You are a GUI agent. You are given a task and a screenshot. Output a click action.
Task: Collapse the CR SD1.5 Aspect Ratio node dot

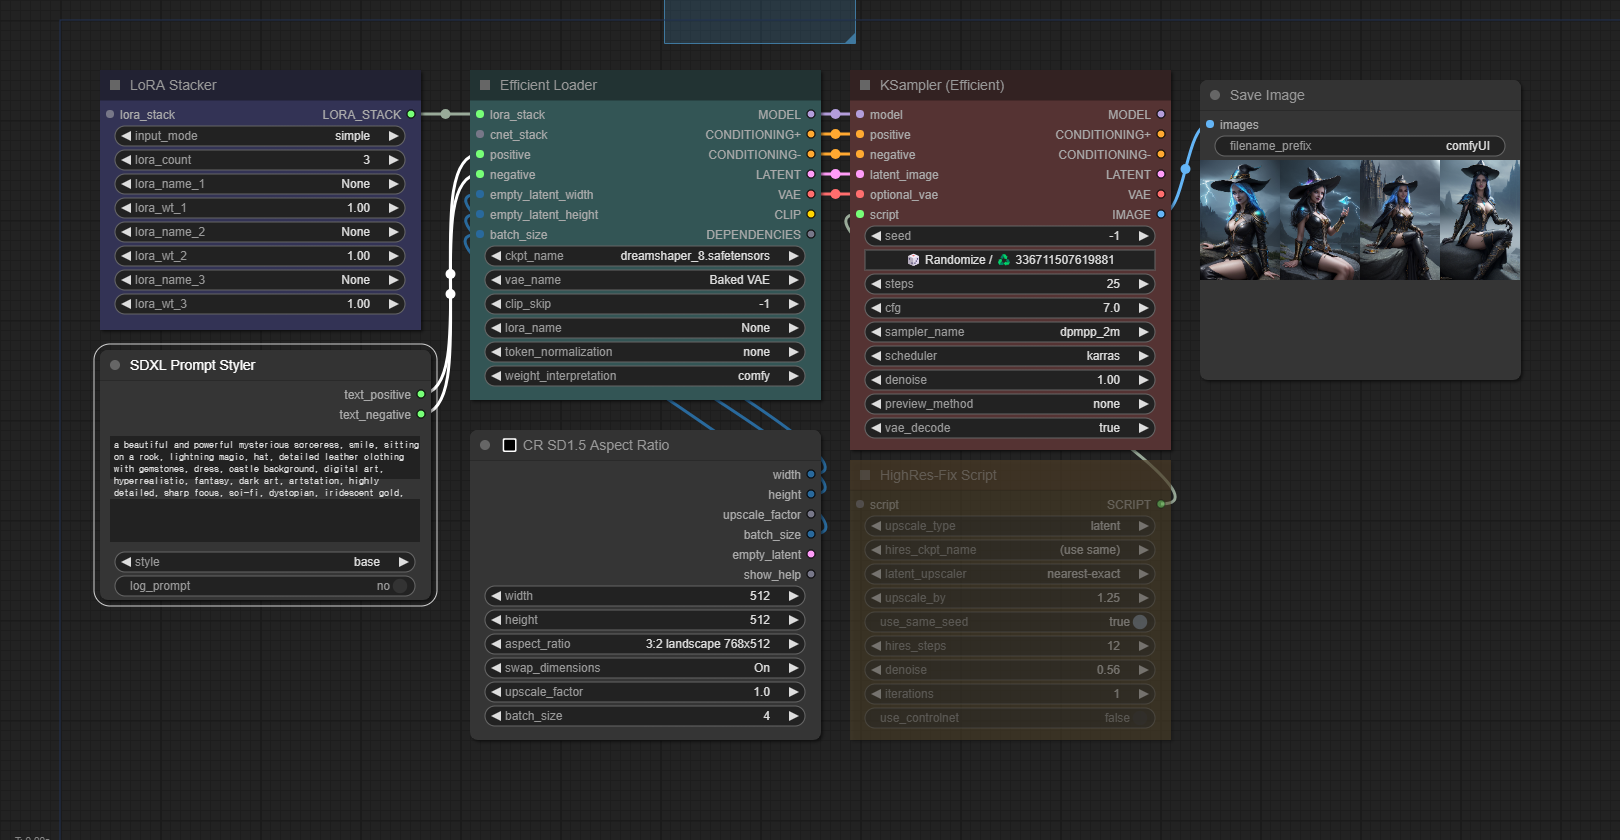pyautogui.click(x=485, y=445)
